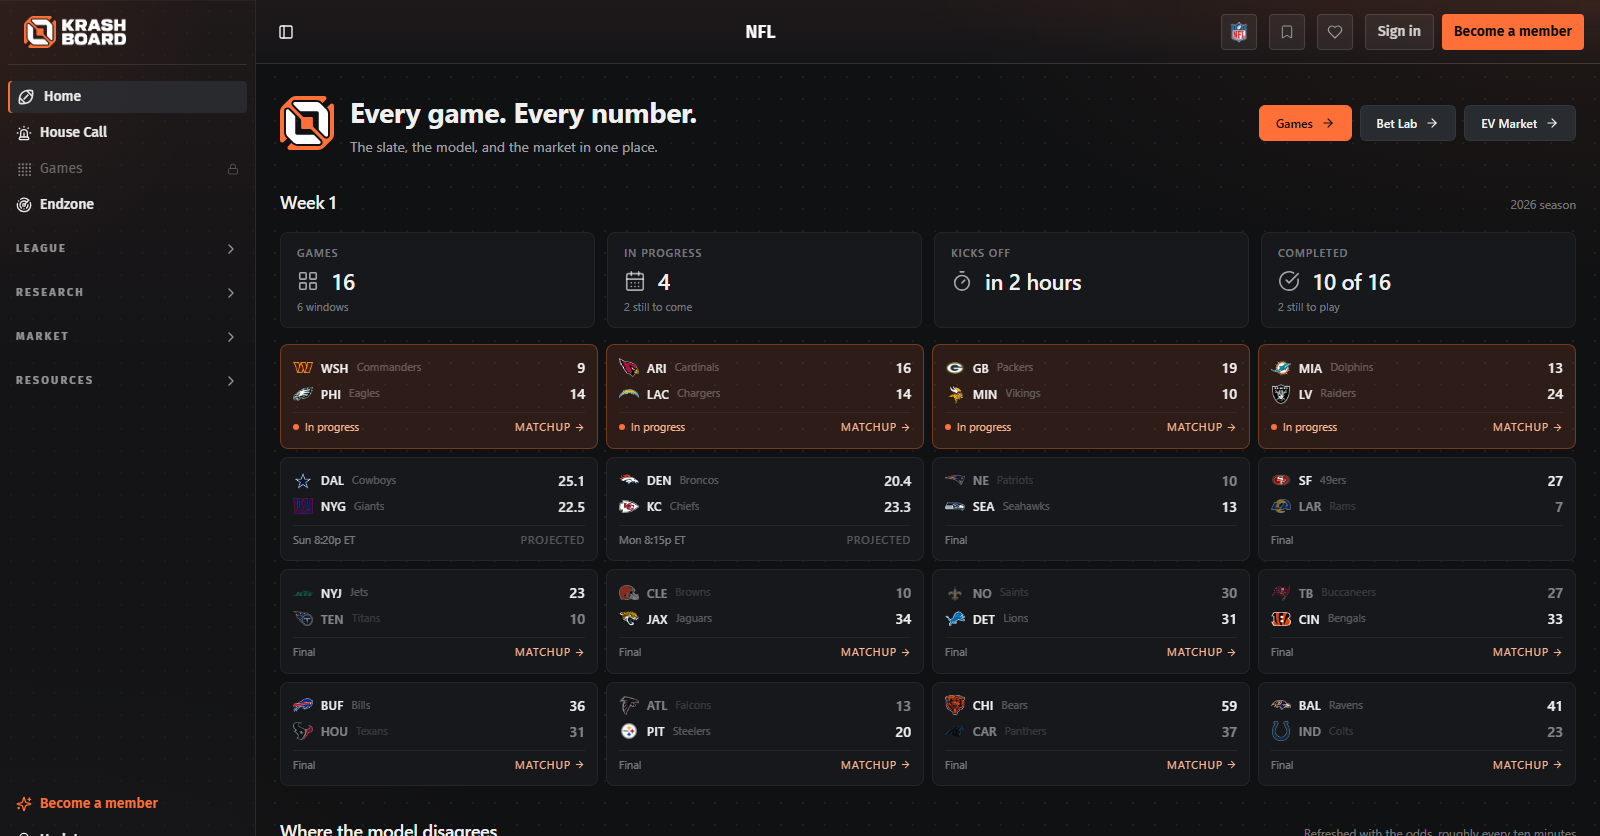
Task: Click the Cowboys star logo
Action: click(303, 481)
